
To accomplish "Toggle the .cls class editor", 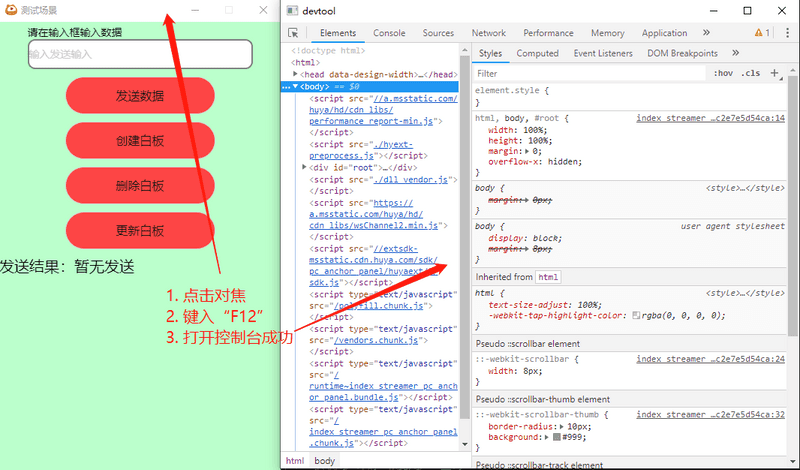I will pyautogui.click(x=751, y=73).
